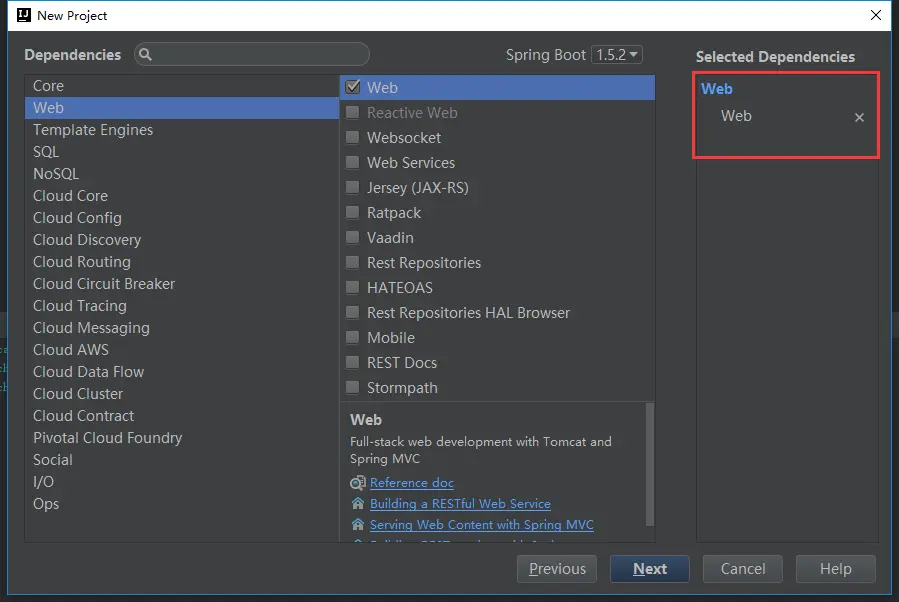This screenshot has height=602, width=899.
Task: Open the Reference doc link
Action: (x=412, y=483)
